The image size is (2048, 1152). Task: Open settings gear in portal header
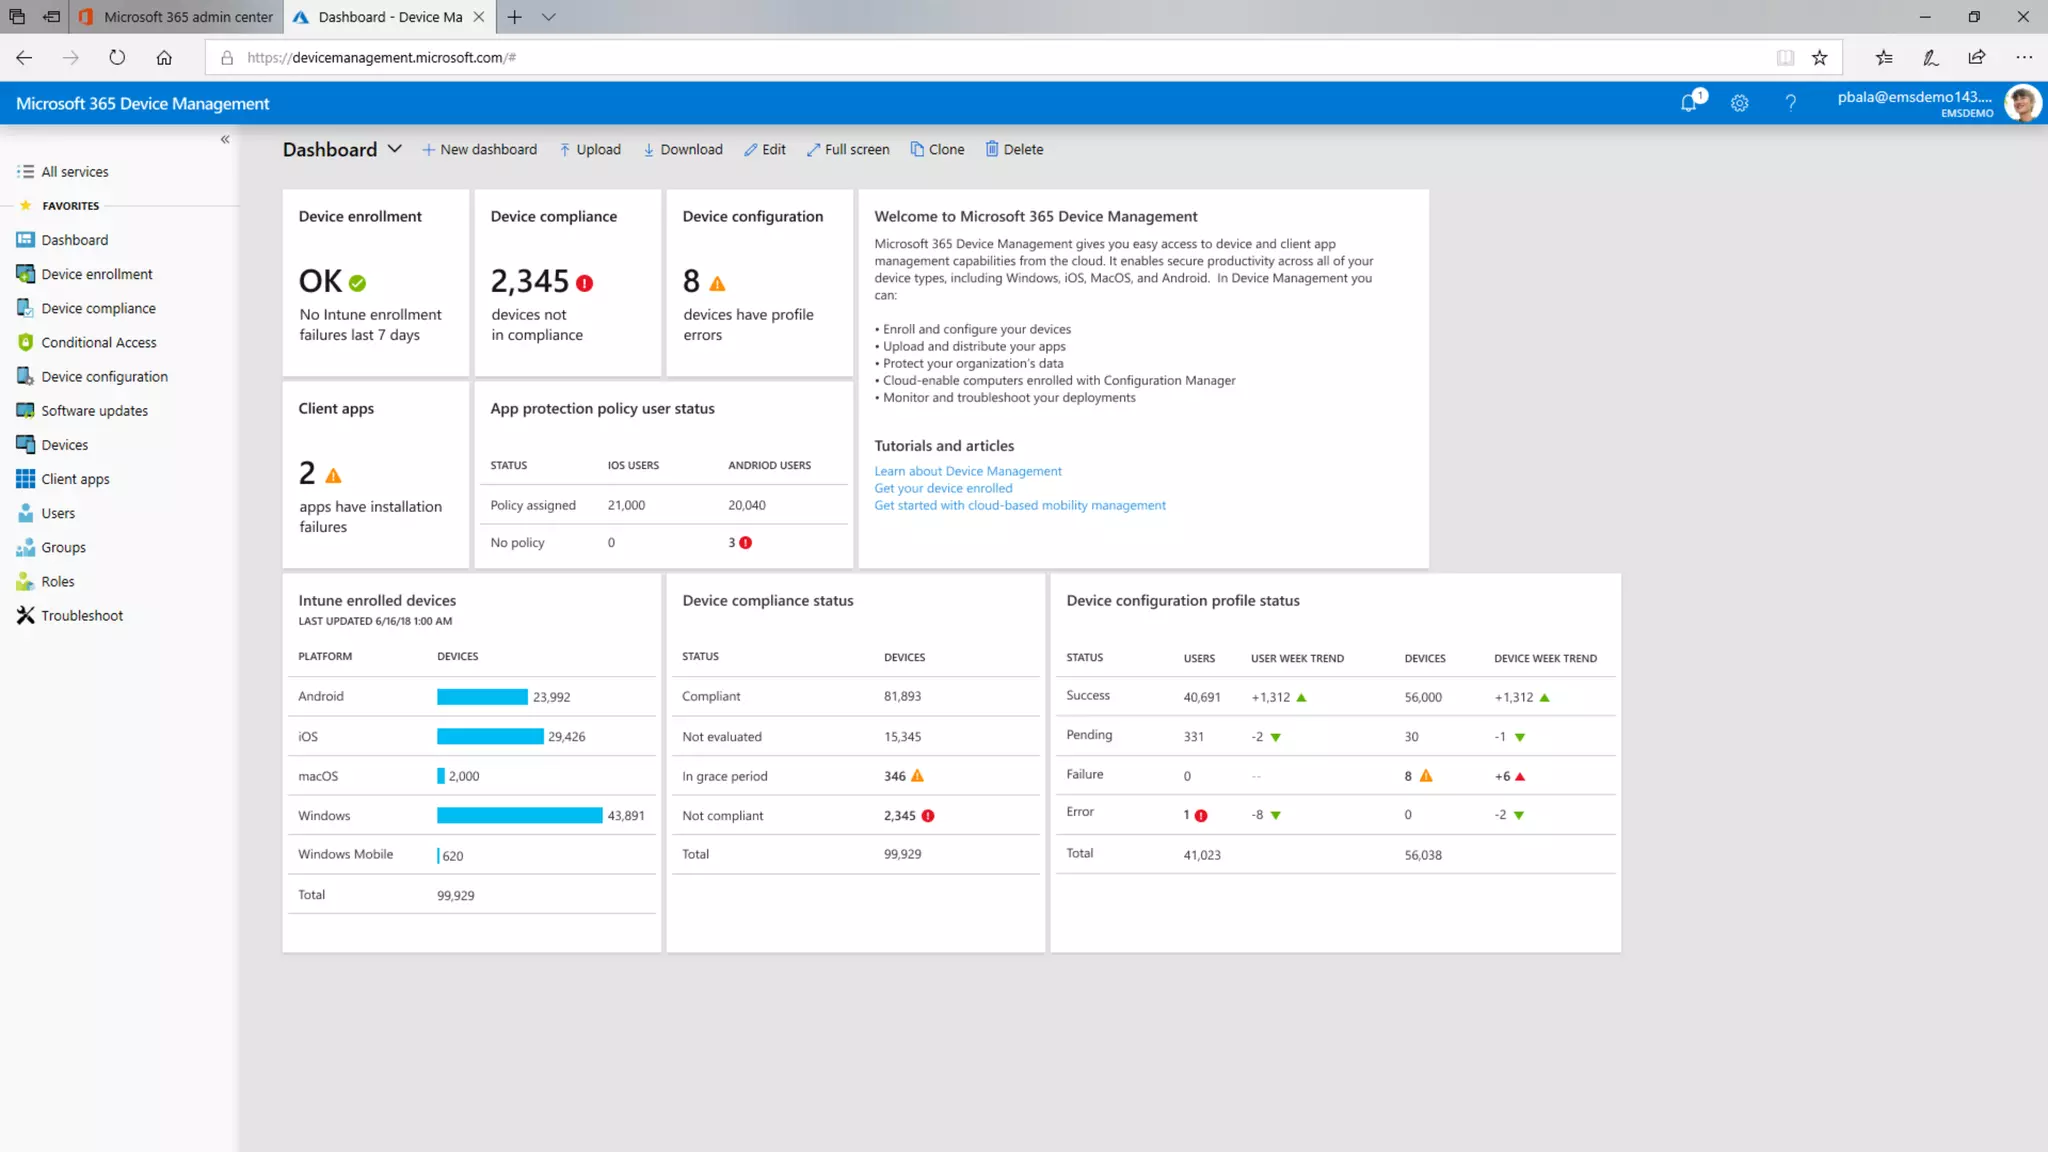coord(1739,103)
